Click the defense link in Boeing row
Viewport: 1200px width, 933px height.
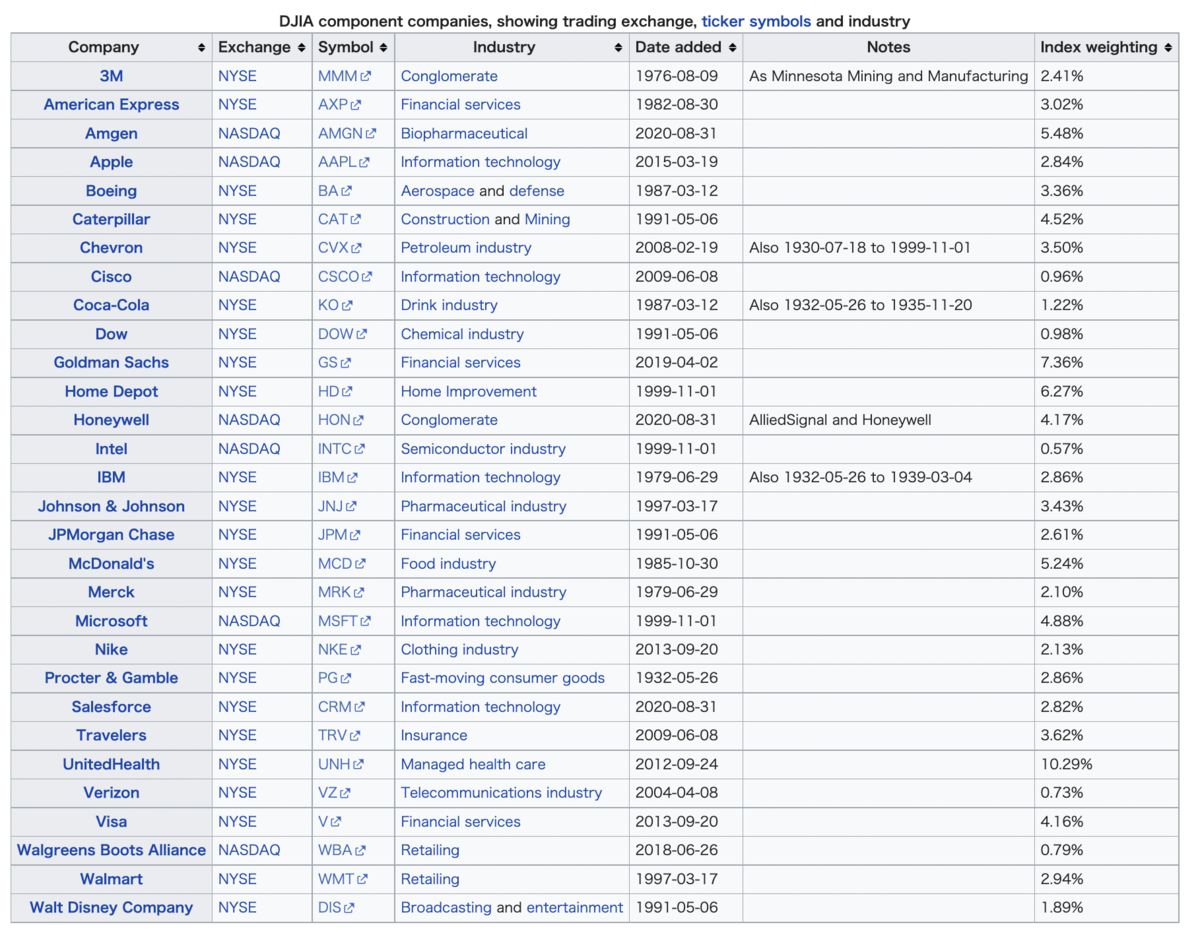536,191
